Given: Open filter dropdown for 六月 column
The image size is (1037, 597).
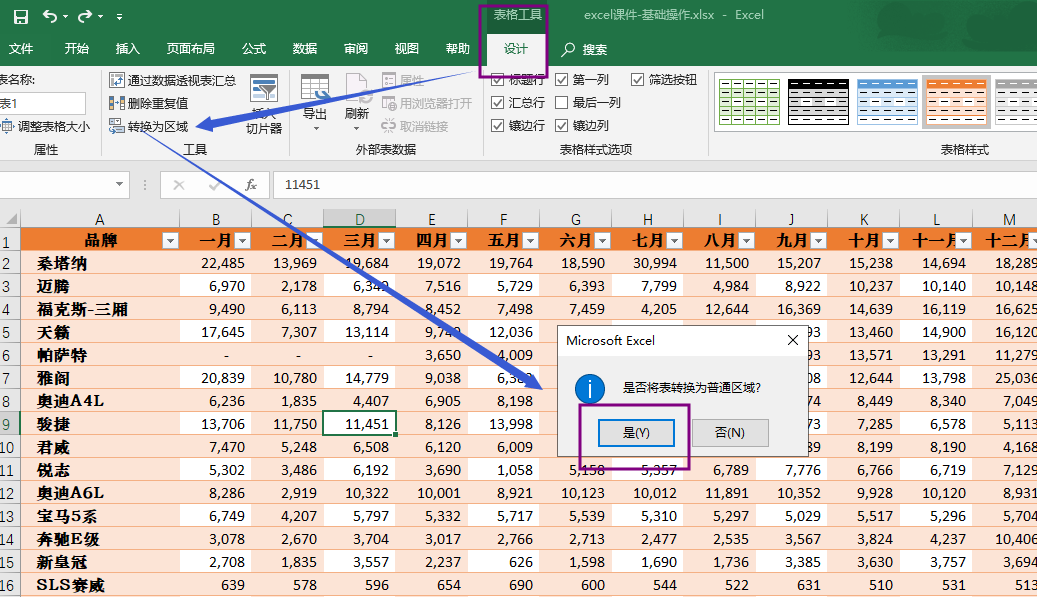Looking at the screenshot, I should tap(602, 241).
